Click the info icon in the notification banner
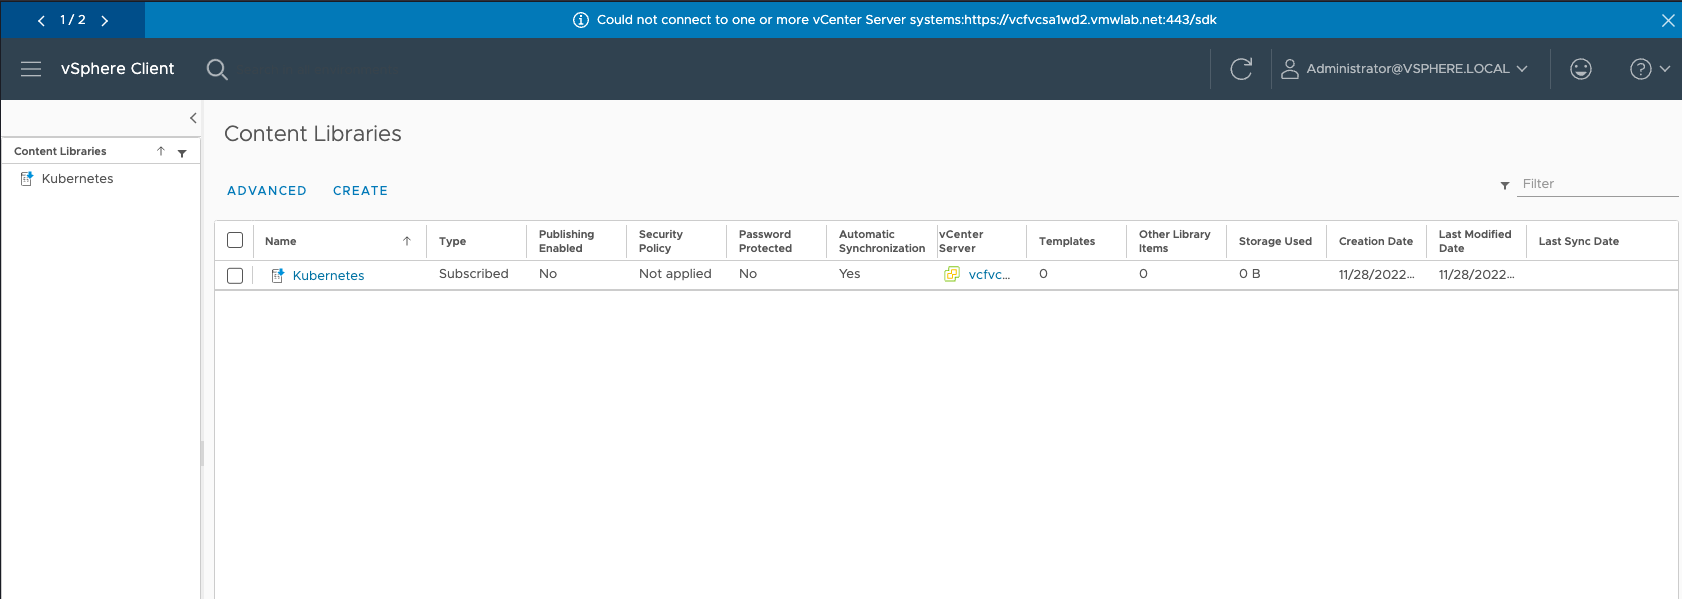The image size is (1682, 599). pos(581,20)
